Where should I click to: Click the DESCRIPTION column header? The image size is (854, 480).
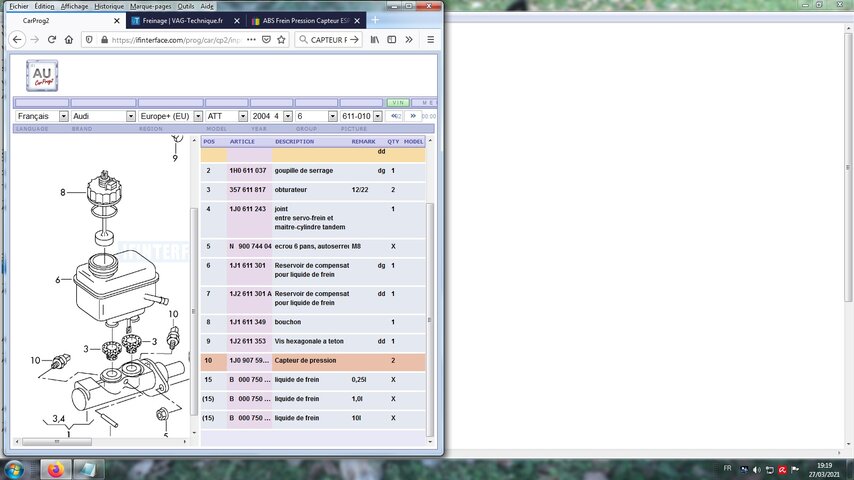point(294,142)
